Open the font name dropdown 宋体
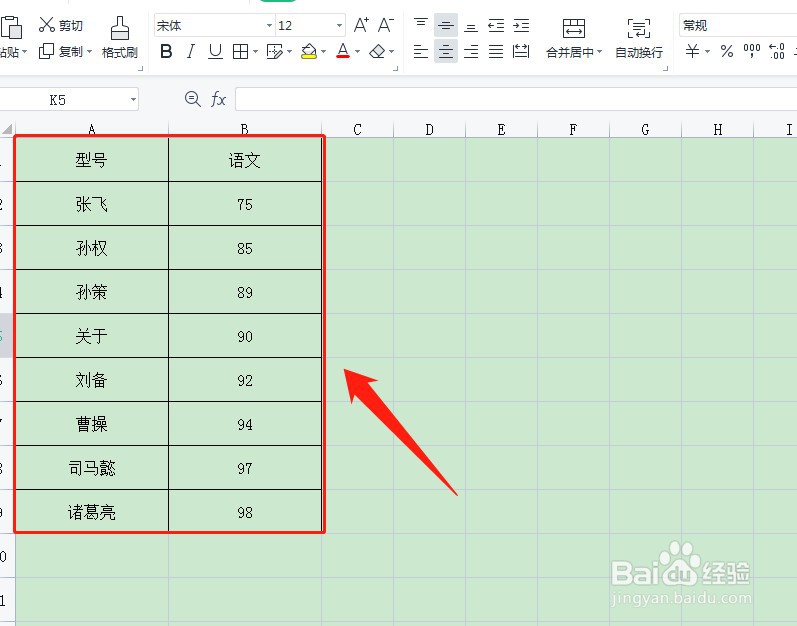The width and height of the screenshot is (797, 626). click(269, 25)
